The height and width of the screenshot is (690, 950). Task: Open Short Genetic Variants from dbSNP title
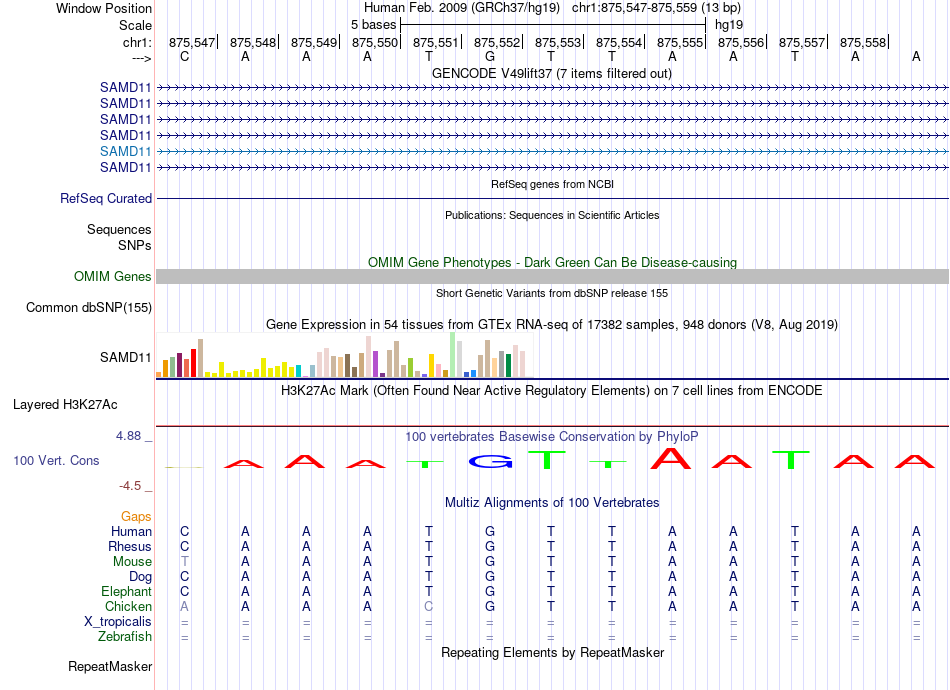(552, 293)
